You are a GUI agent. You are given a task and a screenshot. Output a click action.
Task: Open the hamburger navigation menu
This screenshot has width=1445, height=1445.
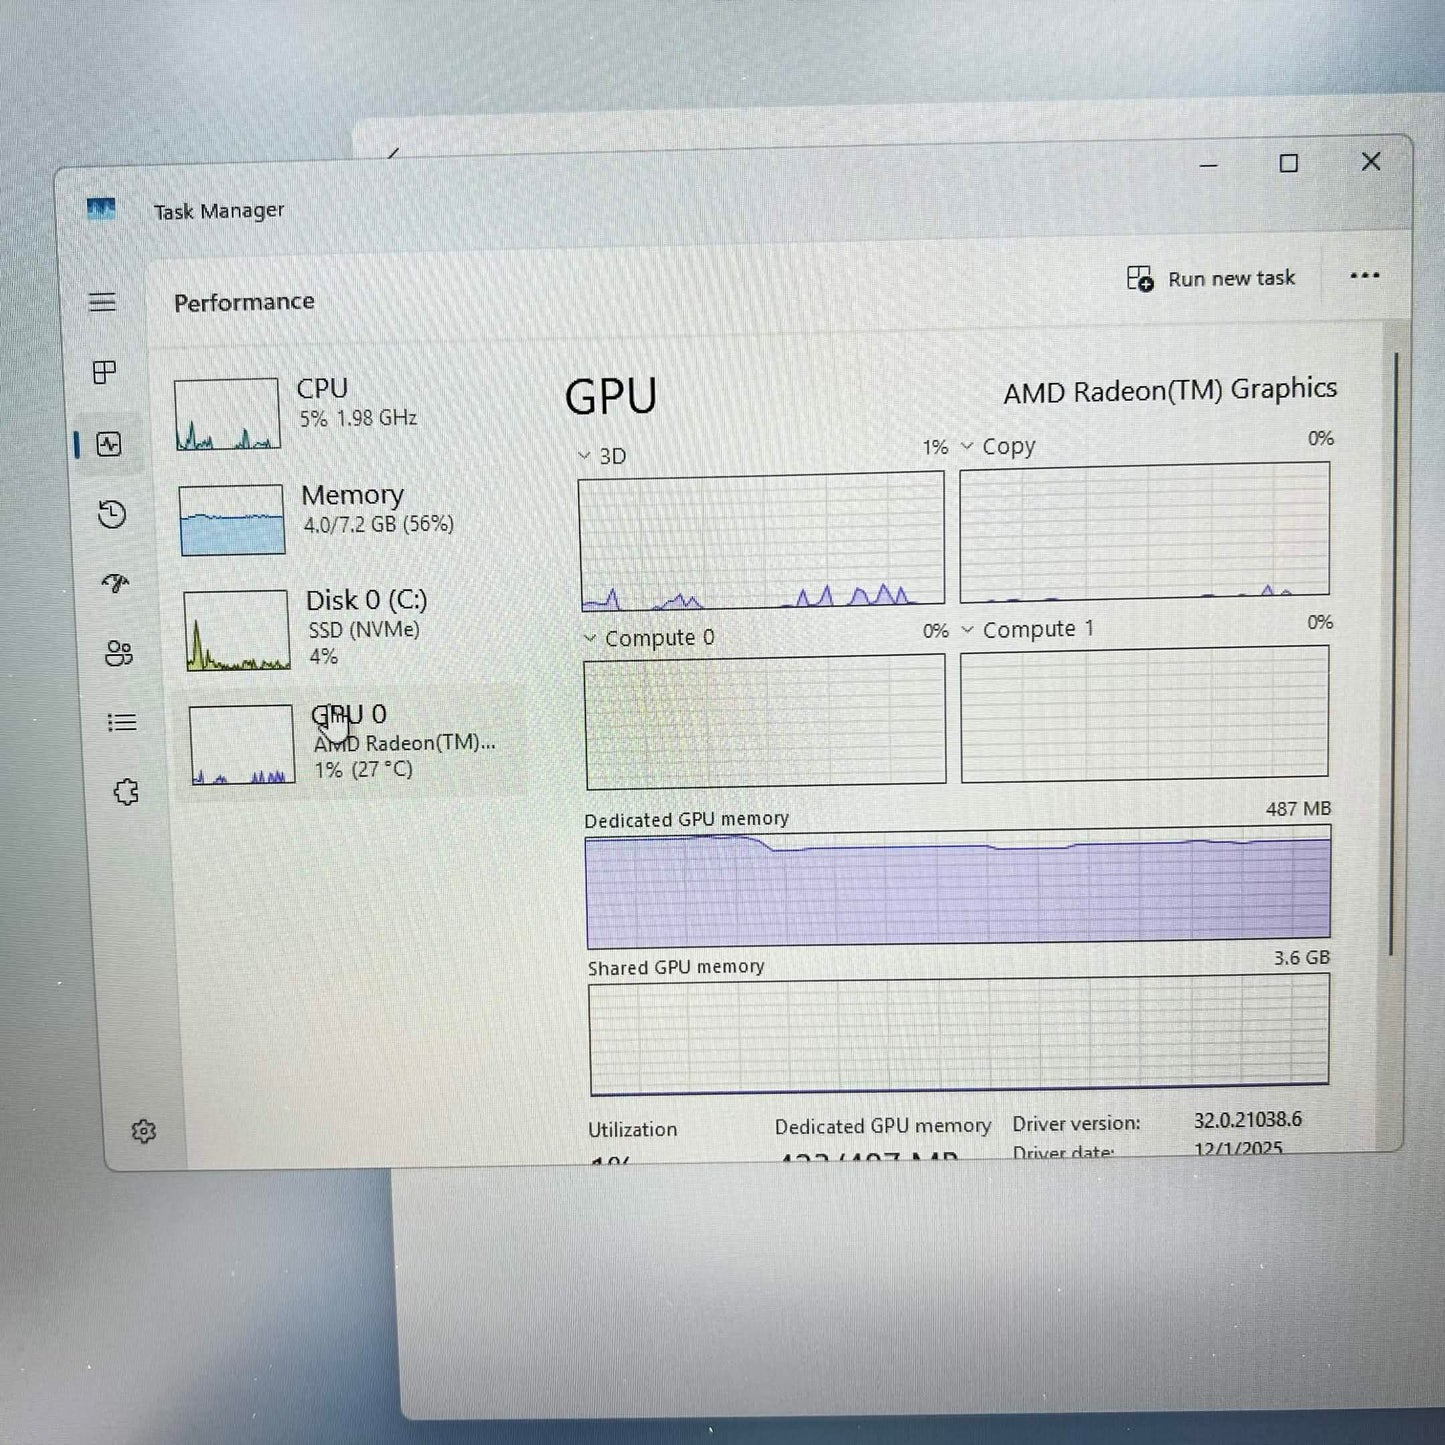pyautogui.click(x=102, y=302)
